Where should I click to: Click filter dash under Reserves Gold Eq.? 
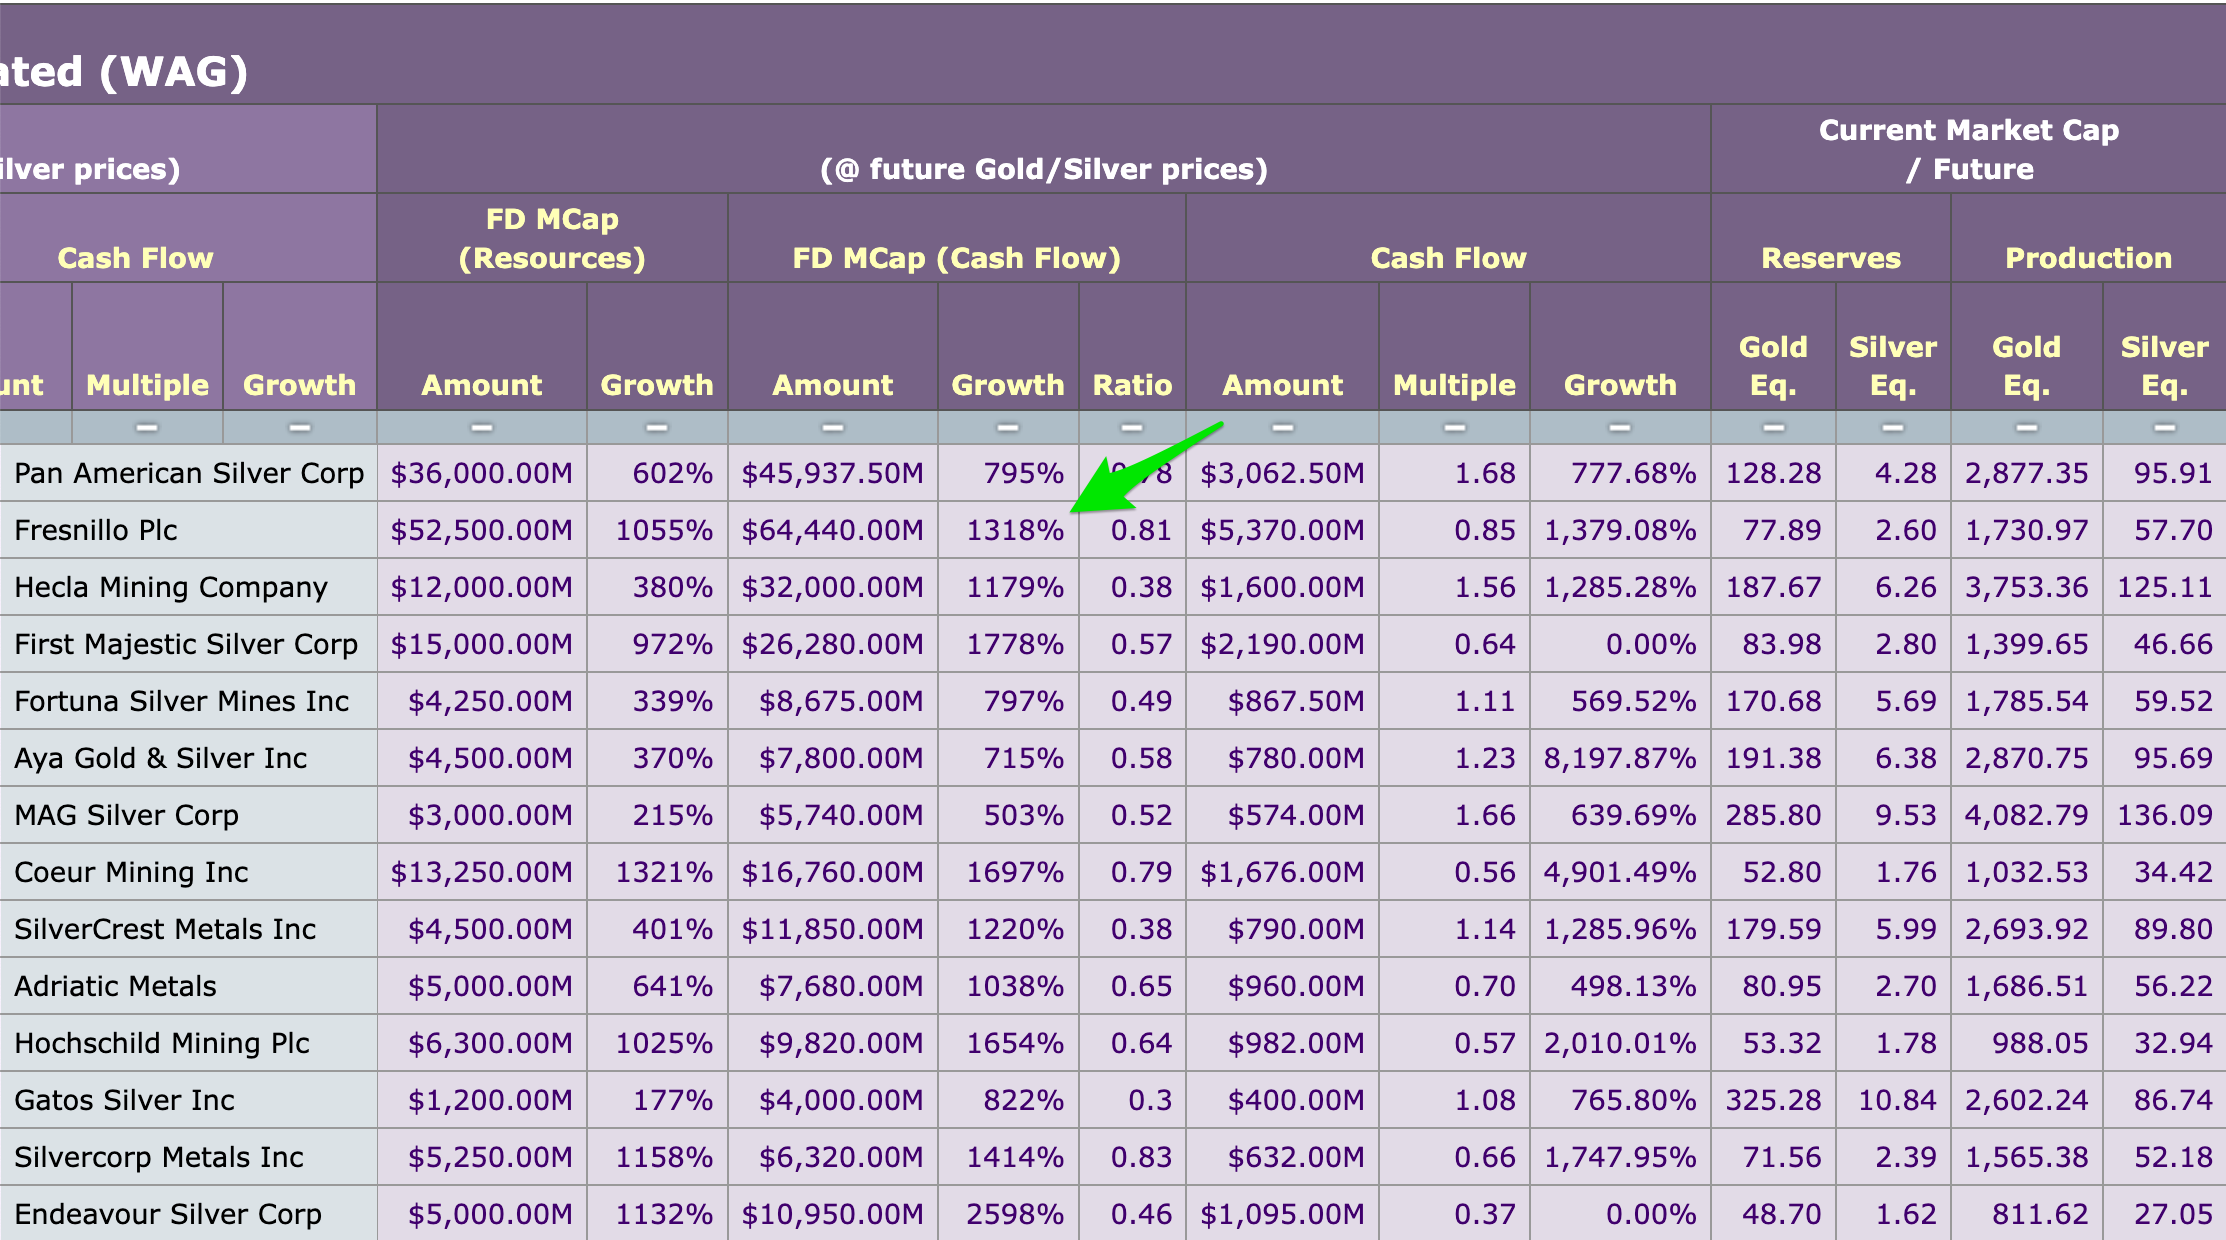[x=1773, y=428]
